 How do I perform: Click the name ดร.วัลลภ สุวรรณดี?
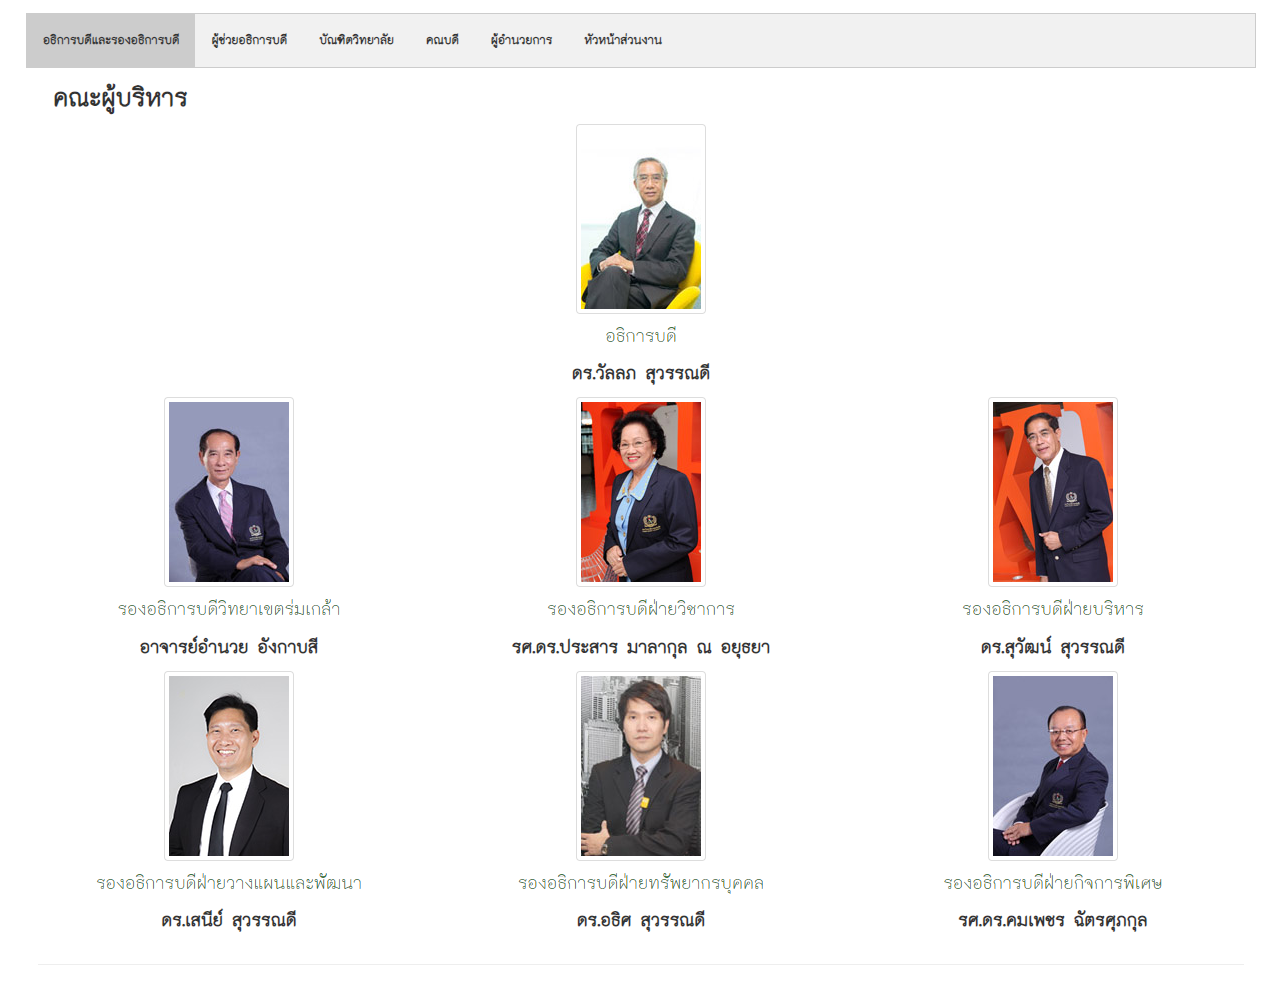tap(641, 374)
